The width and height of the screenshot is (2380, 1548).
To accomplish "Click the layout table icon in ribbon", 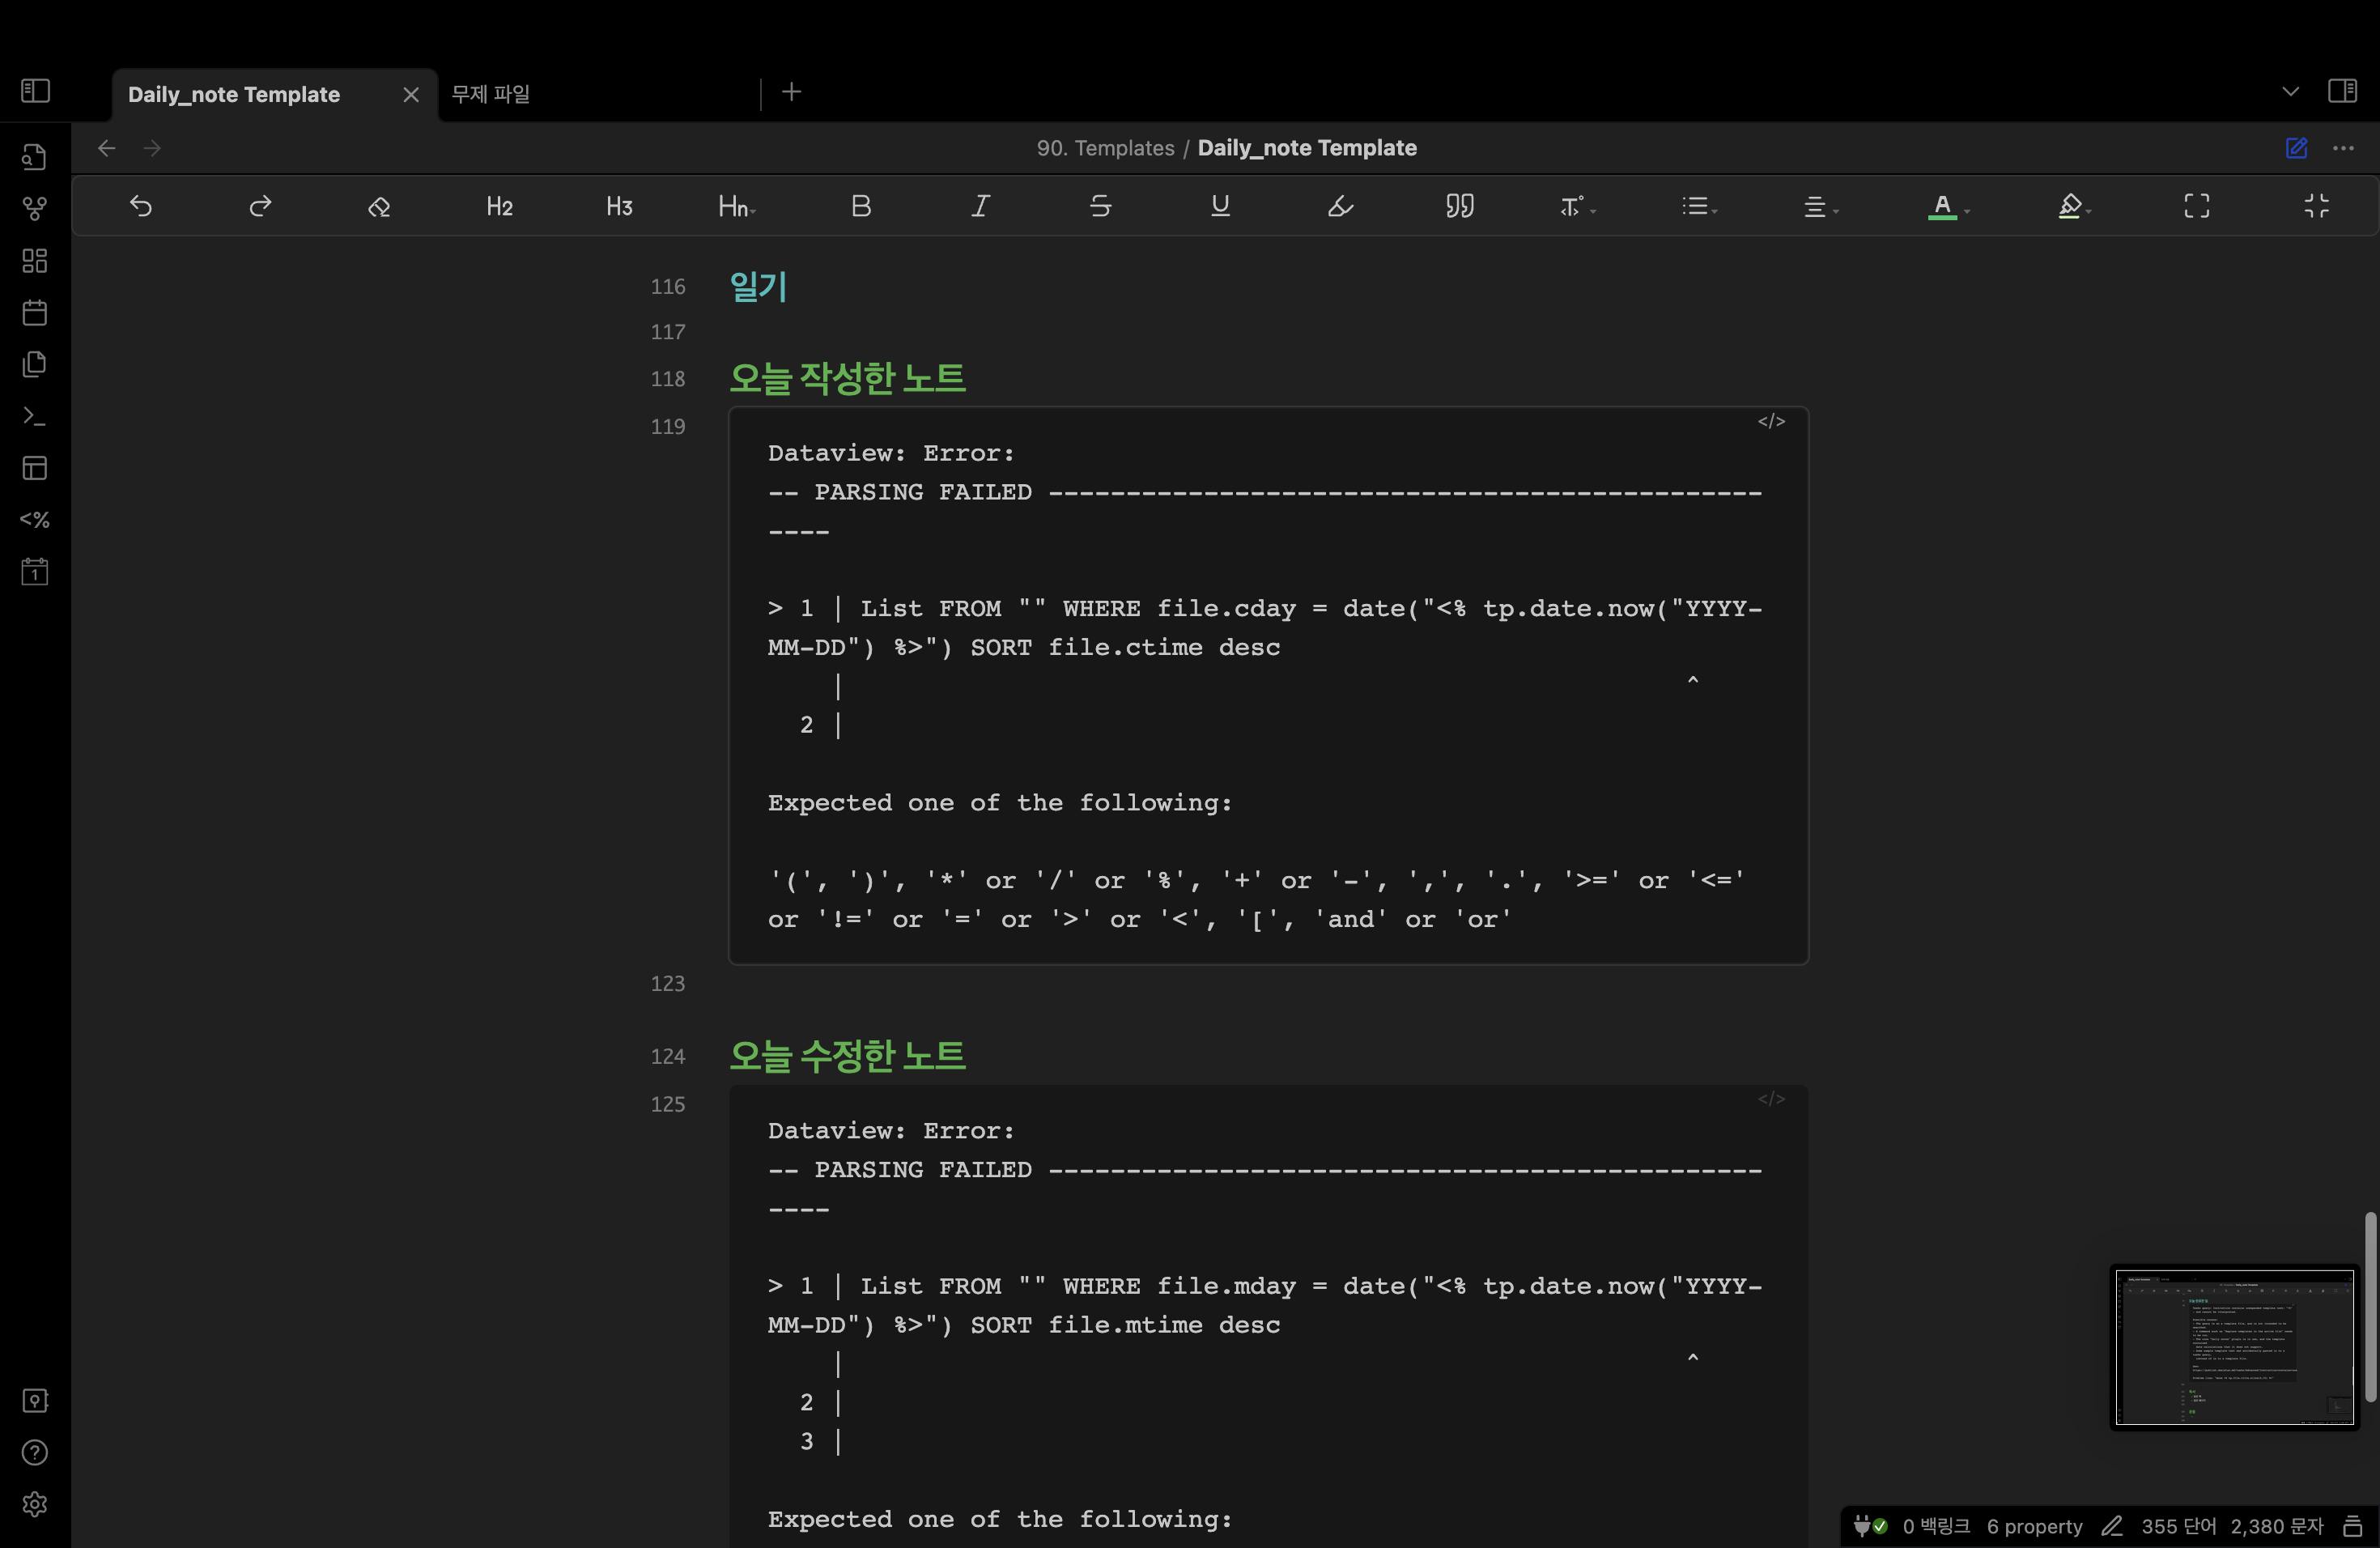I will [x=35, y=468].
